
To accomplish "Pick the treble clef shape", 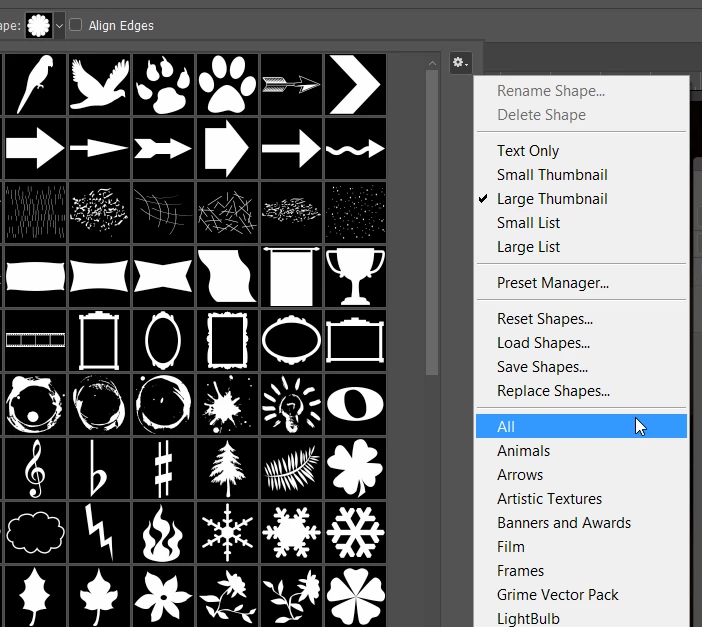I will pos(35,468).
